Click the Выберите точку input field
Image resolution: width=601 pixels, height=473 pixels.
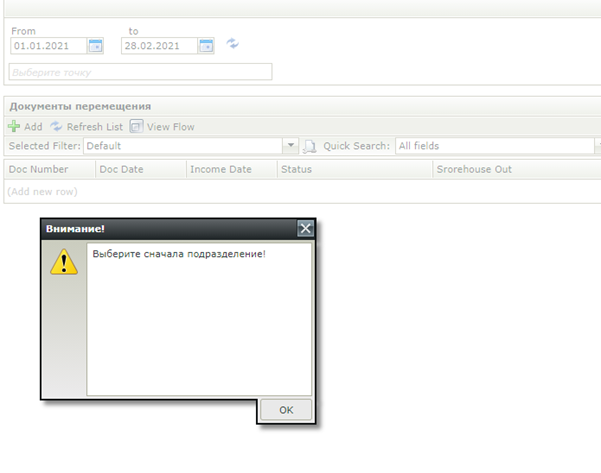coord(140,72)
